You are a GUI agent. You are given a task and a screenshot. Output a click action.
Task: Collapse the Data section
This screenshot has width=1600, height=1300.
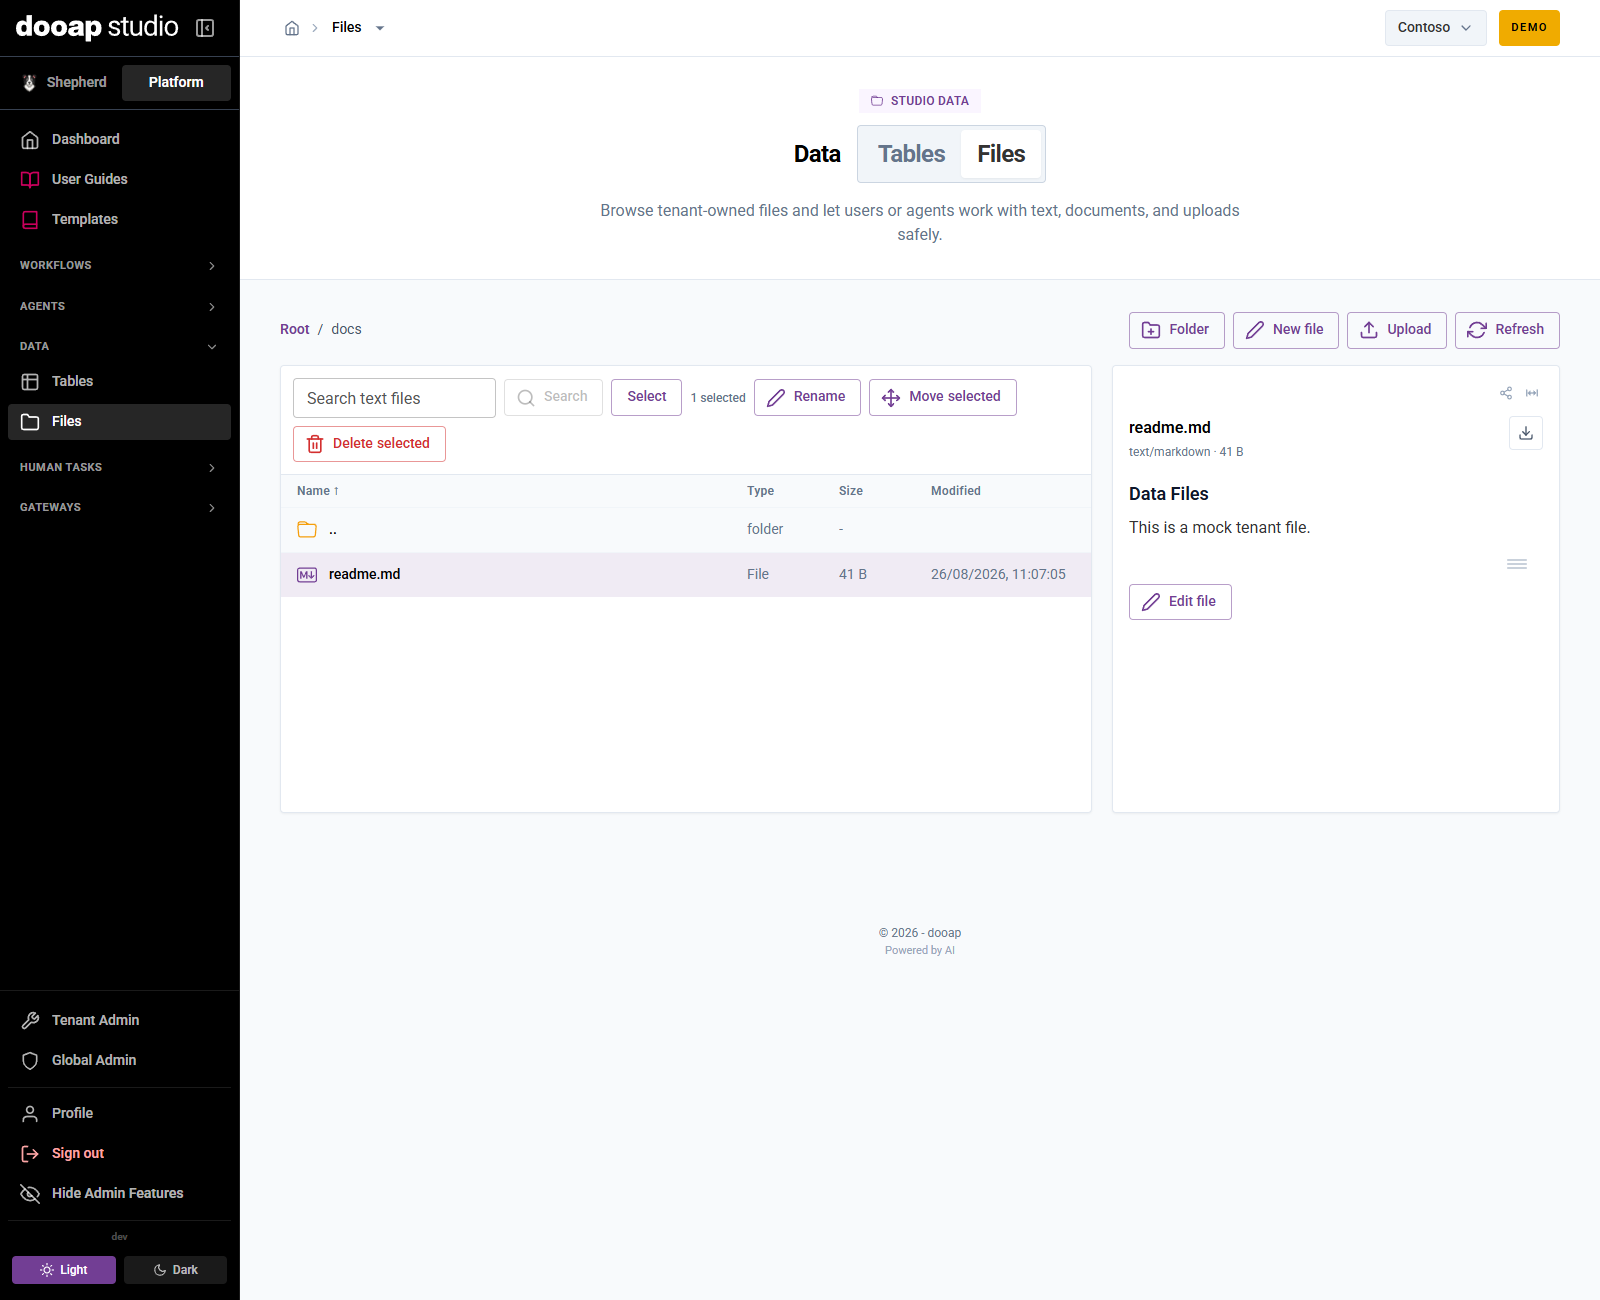(x=119, y=346)
